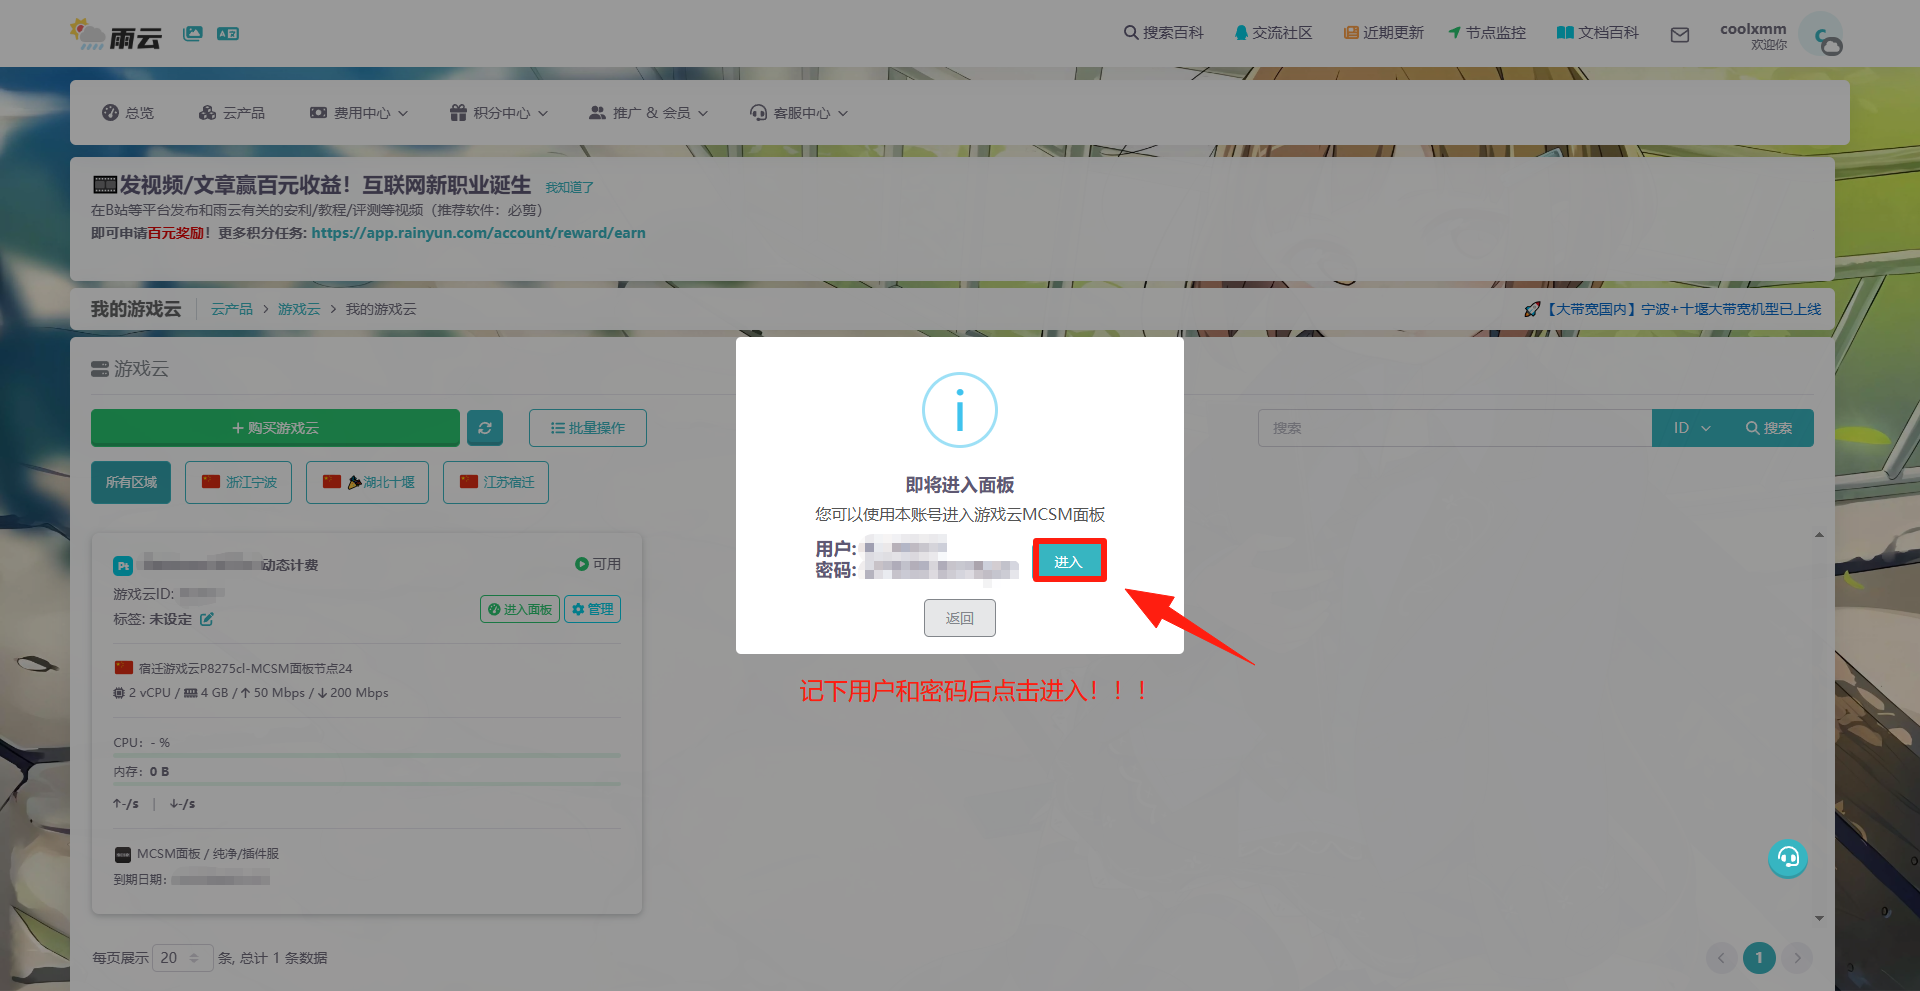Viewport: 1920px width, 991px height.
Task: Open 近期更新 link
Action: 1384,33
